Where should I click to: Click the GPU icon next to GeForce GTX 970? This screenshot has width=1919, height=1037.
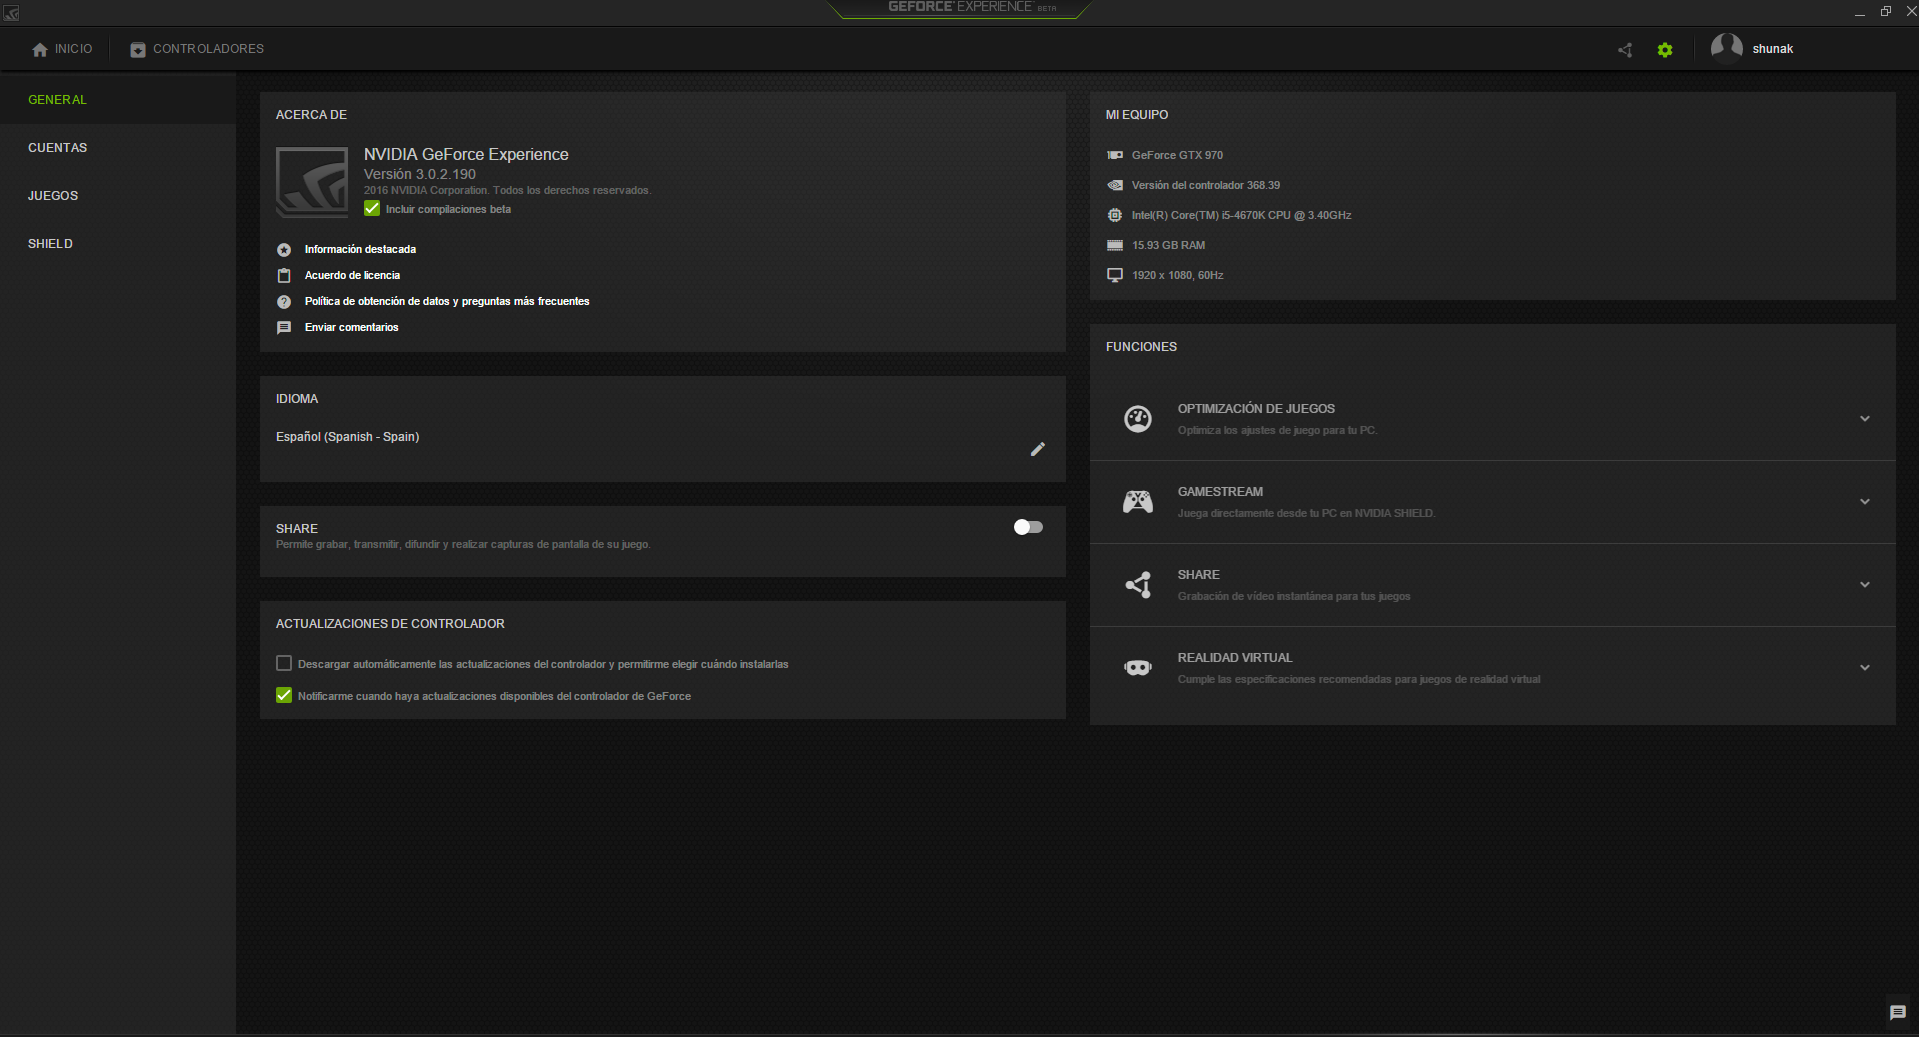1115,155
